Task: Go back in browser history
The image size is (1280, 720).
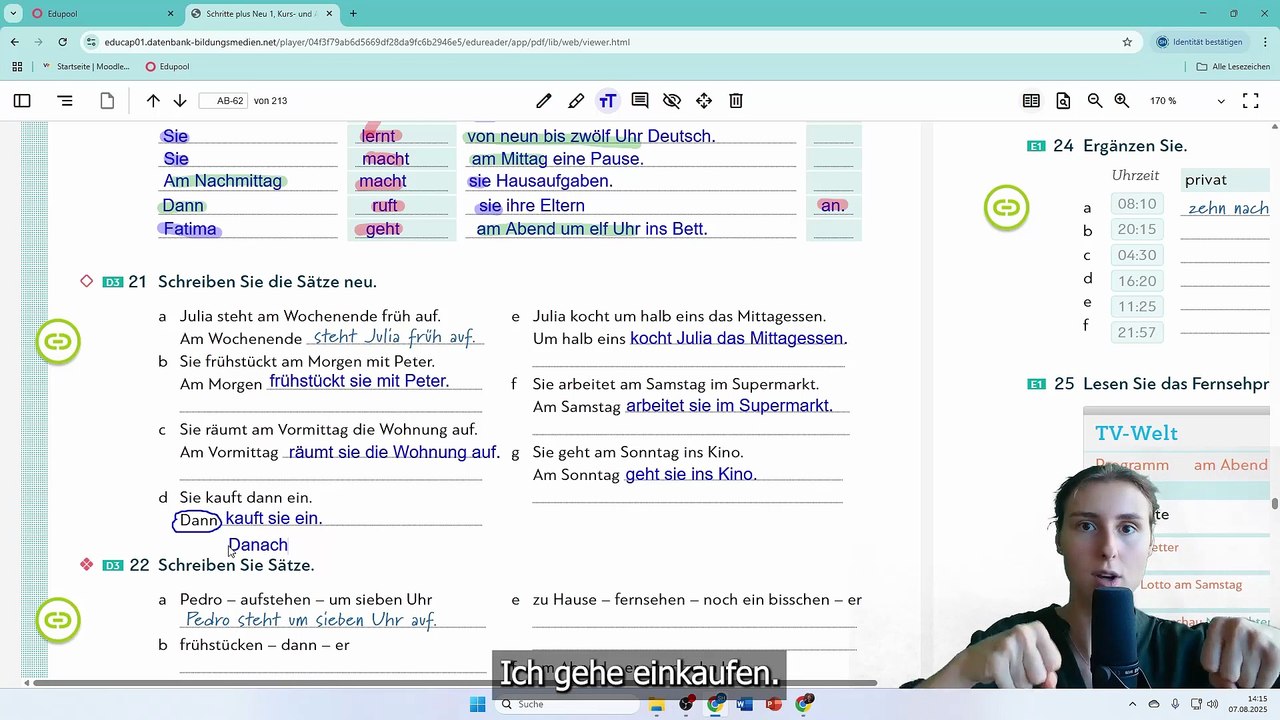Action: [14, 42]
